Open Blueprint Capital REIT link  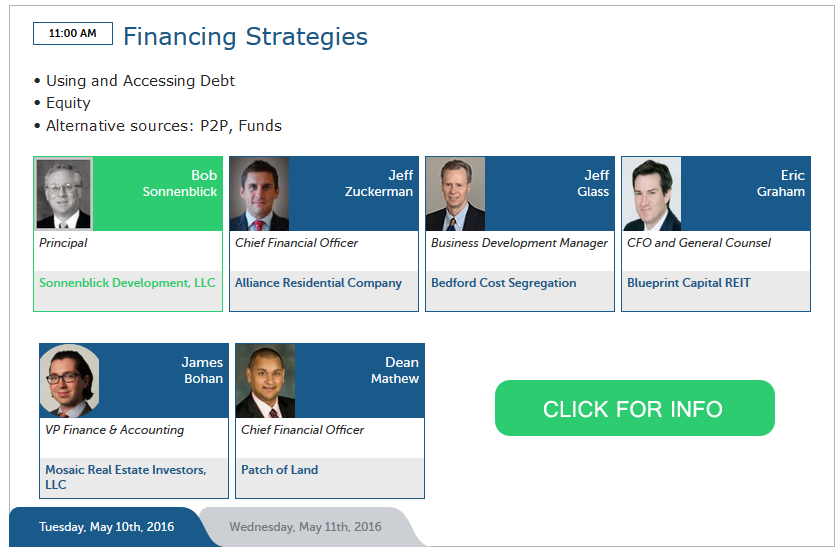point(689,283)
